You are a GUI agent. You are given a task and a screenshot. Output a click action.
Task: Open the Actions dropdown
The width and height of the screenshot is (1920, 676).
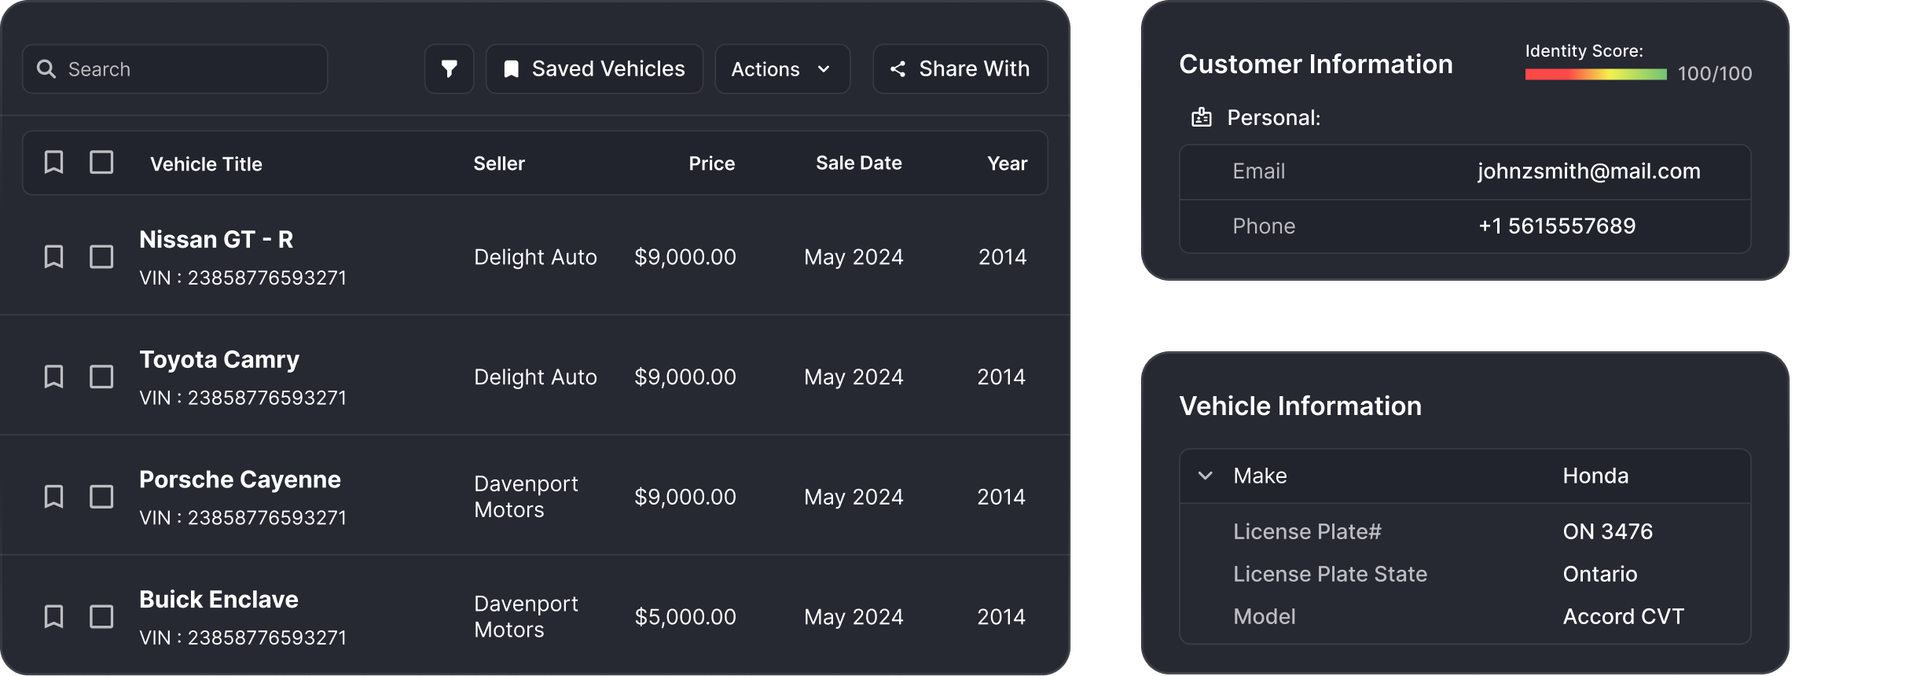pos(782,69)
